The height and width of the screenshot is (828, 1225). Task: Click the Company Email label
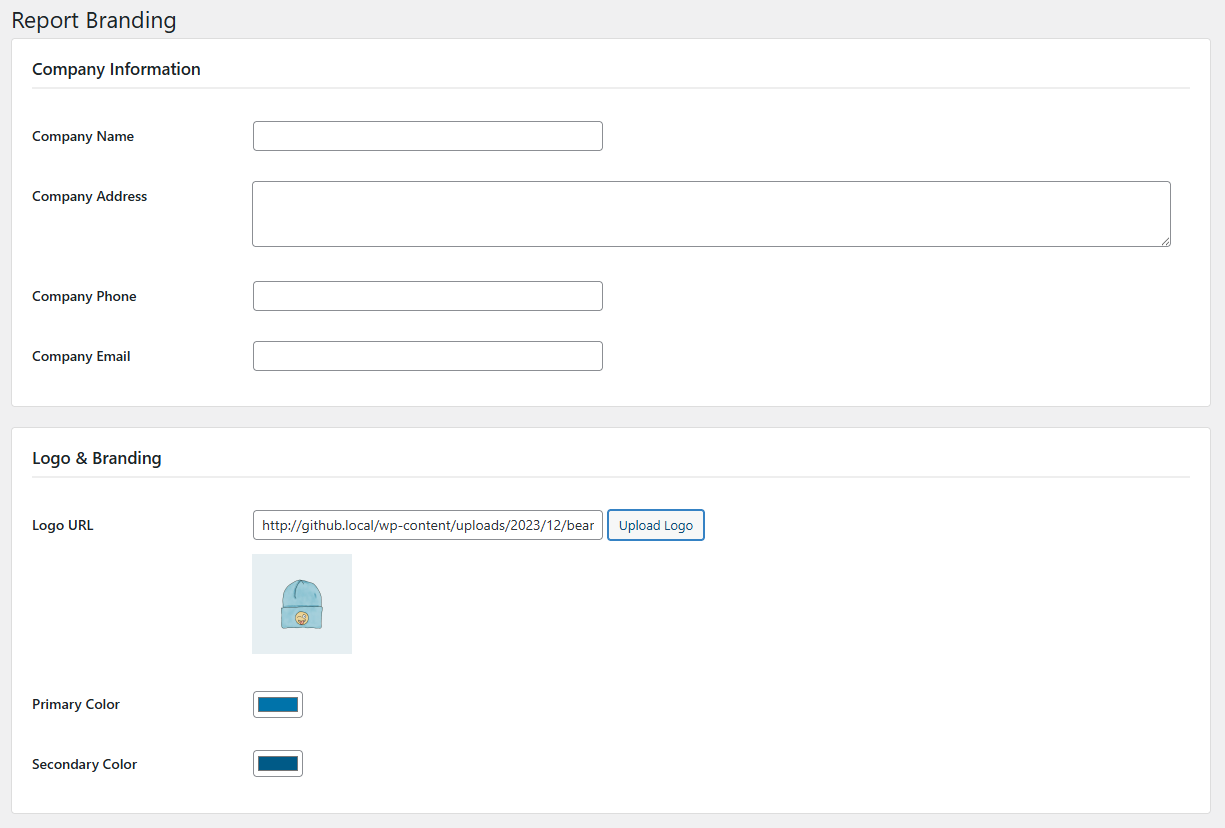pyautogui.click(x=81, y=356)
